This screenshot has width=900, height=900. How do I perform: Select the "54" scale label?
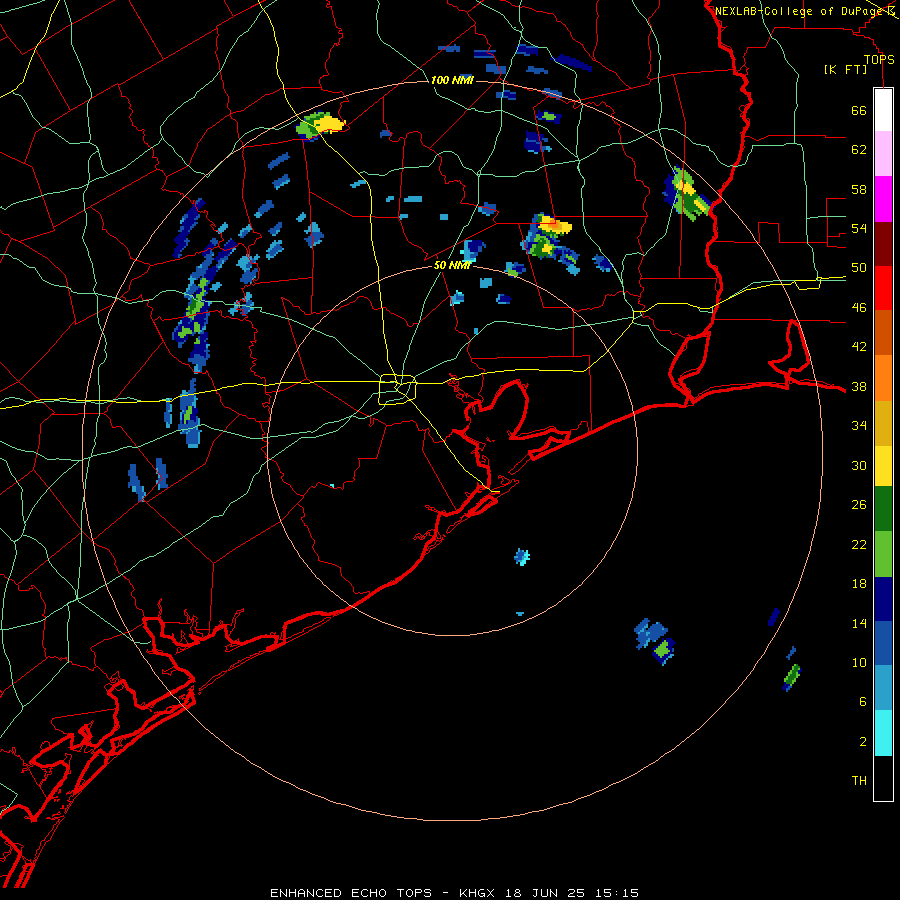[x=859, y=228]
